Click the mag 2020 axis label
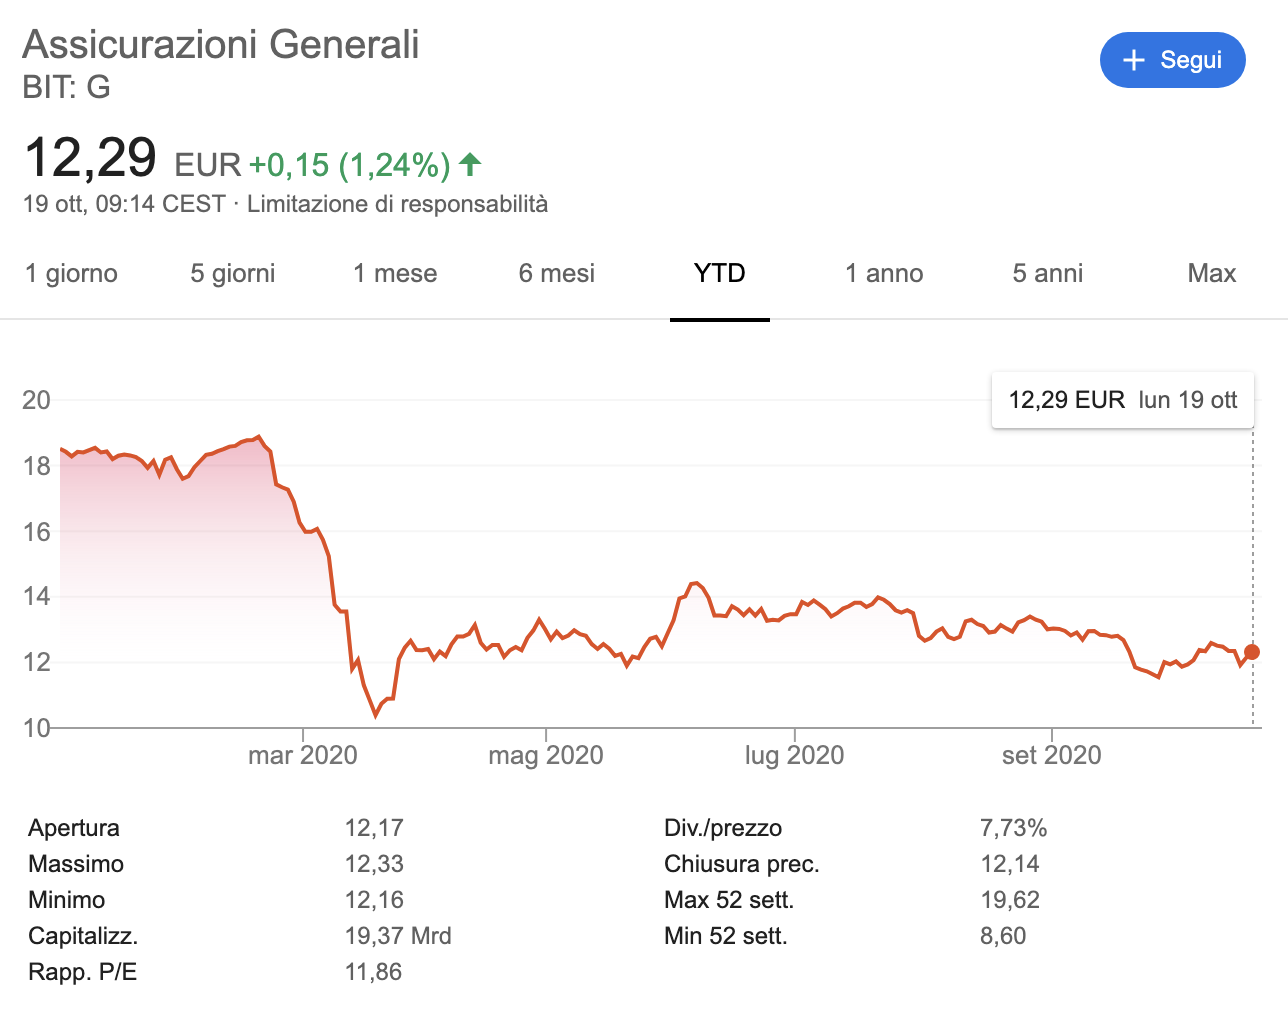The image size is (1288, 1014). [545, 755]
